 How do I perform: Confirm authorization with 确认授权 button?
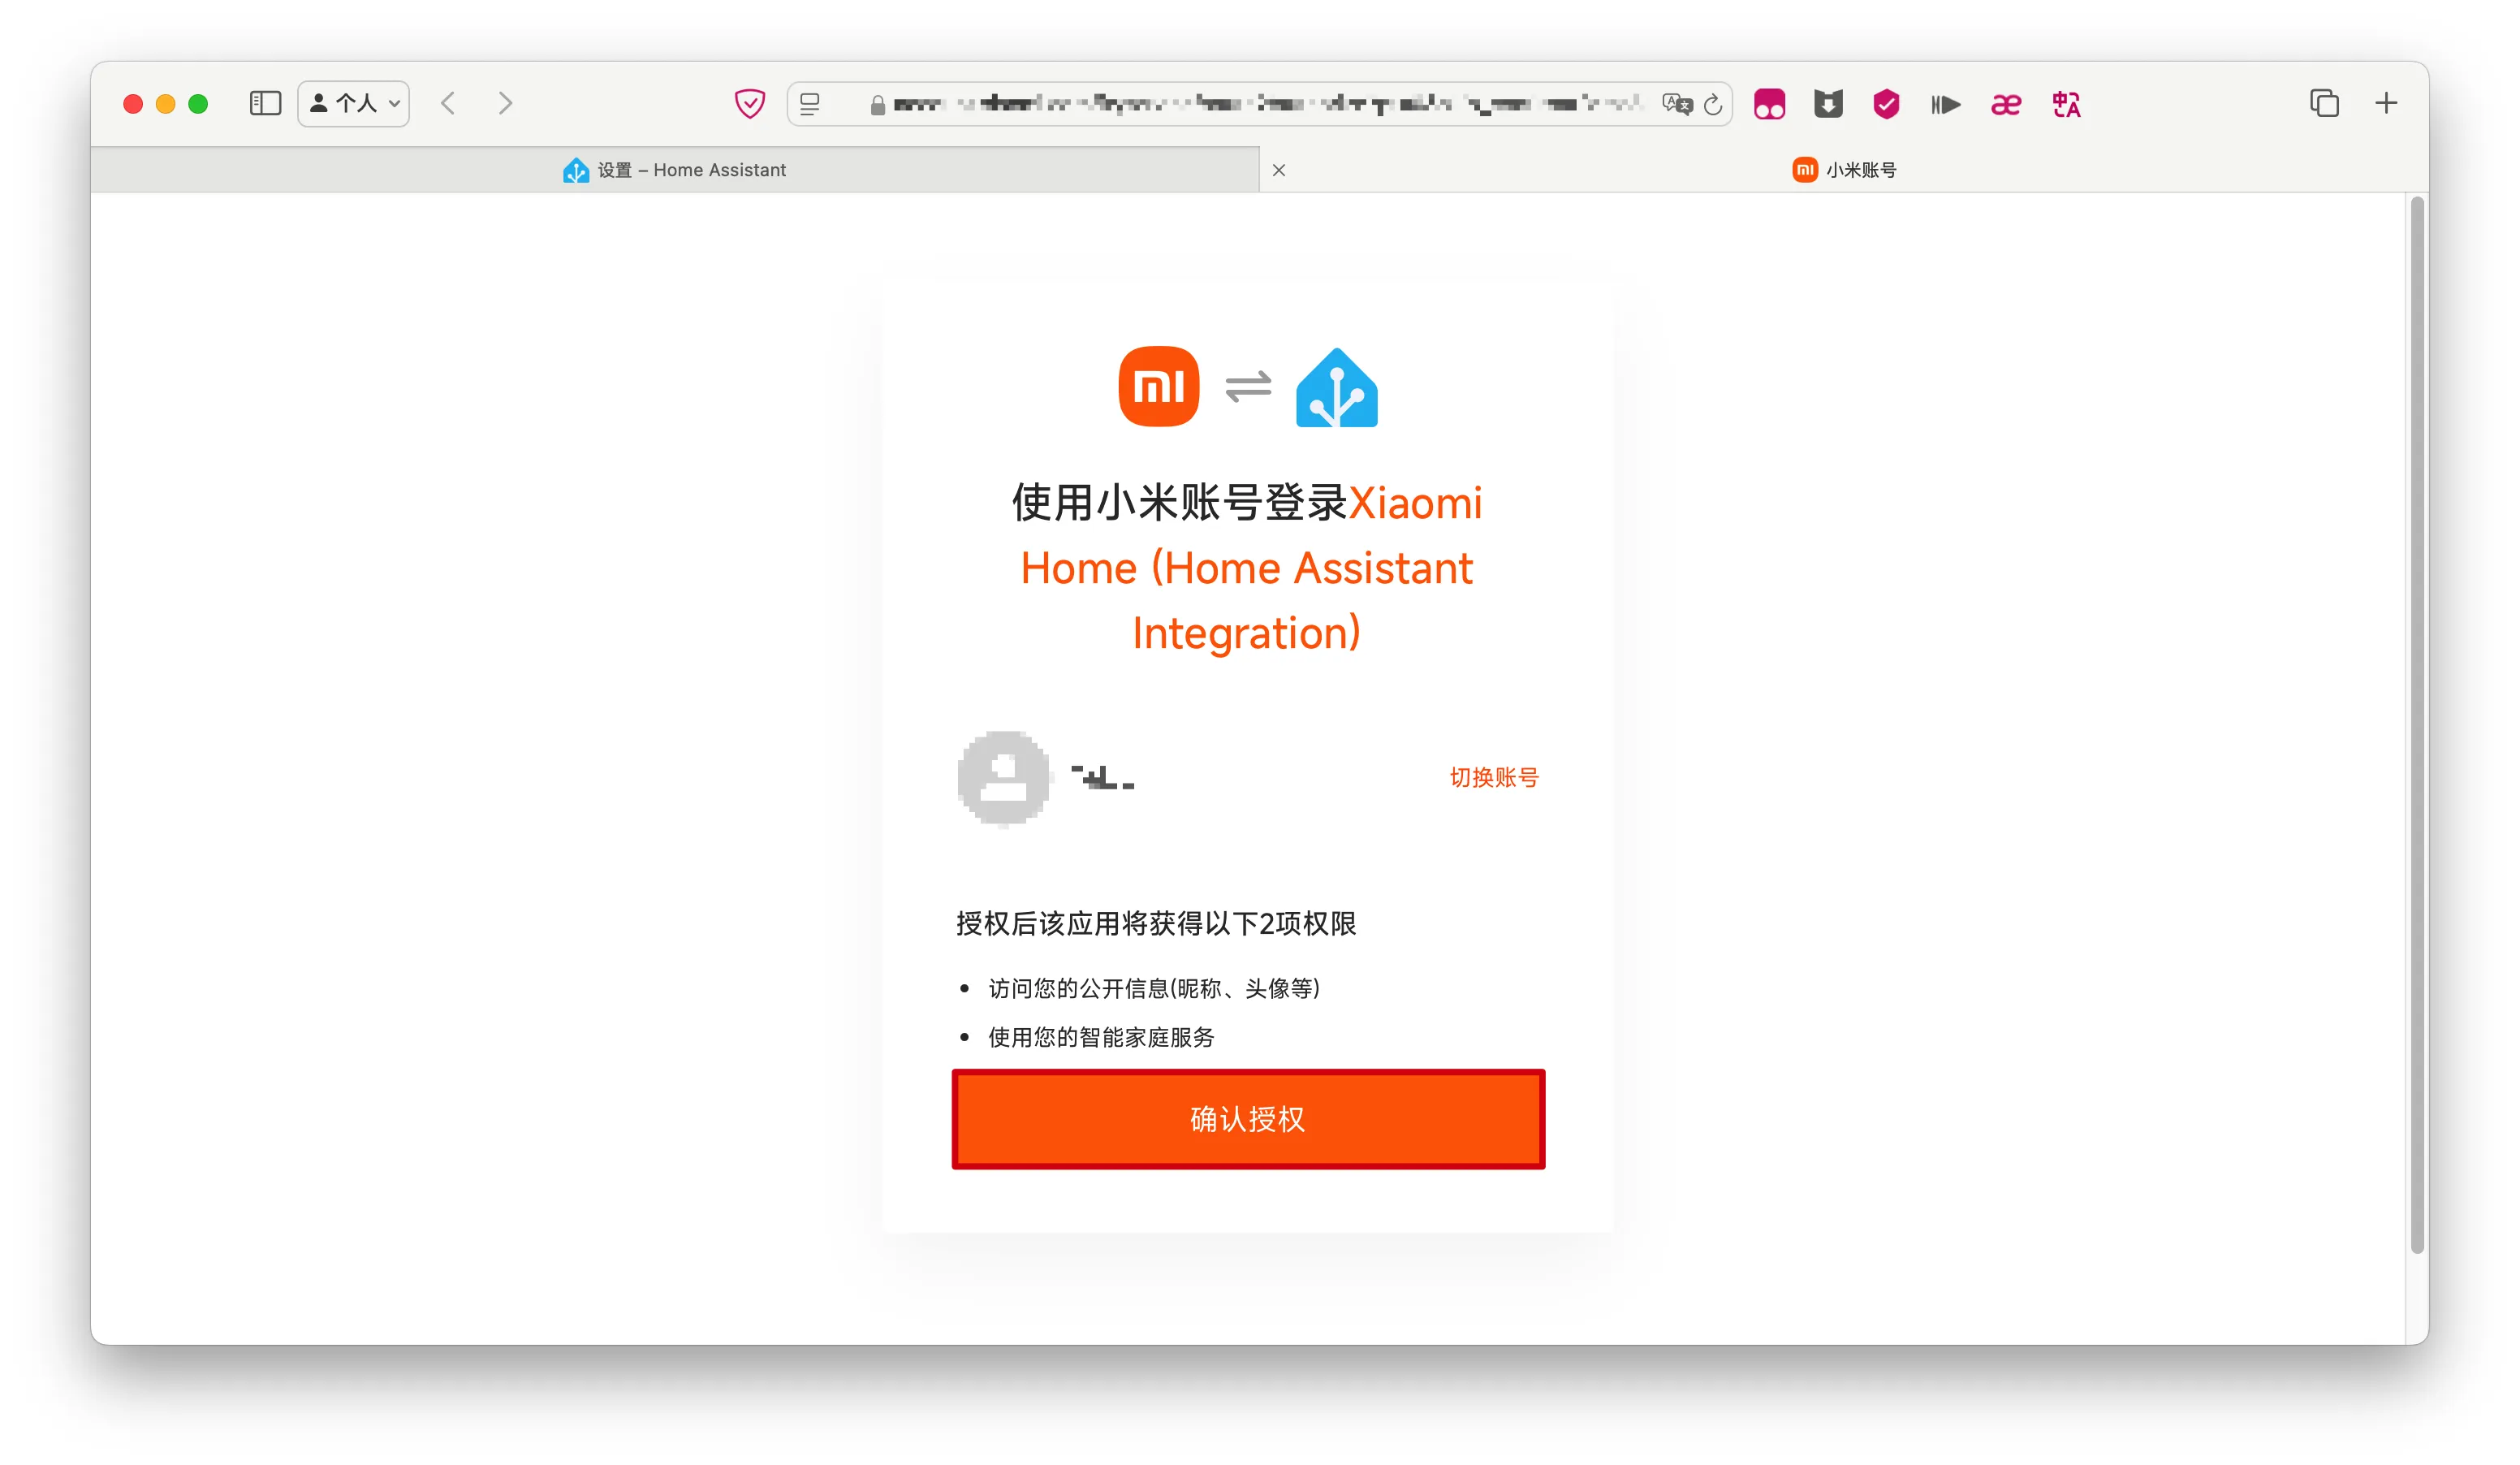[x=1248, y=1119]
